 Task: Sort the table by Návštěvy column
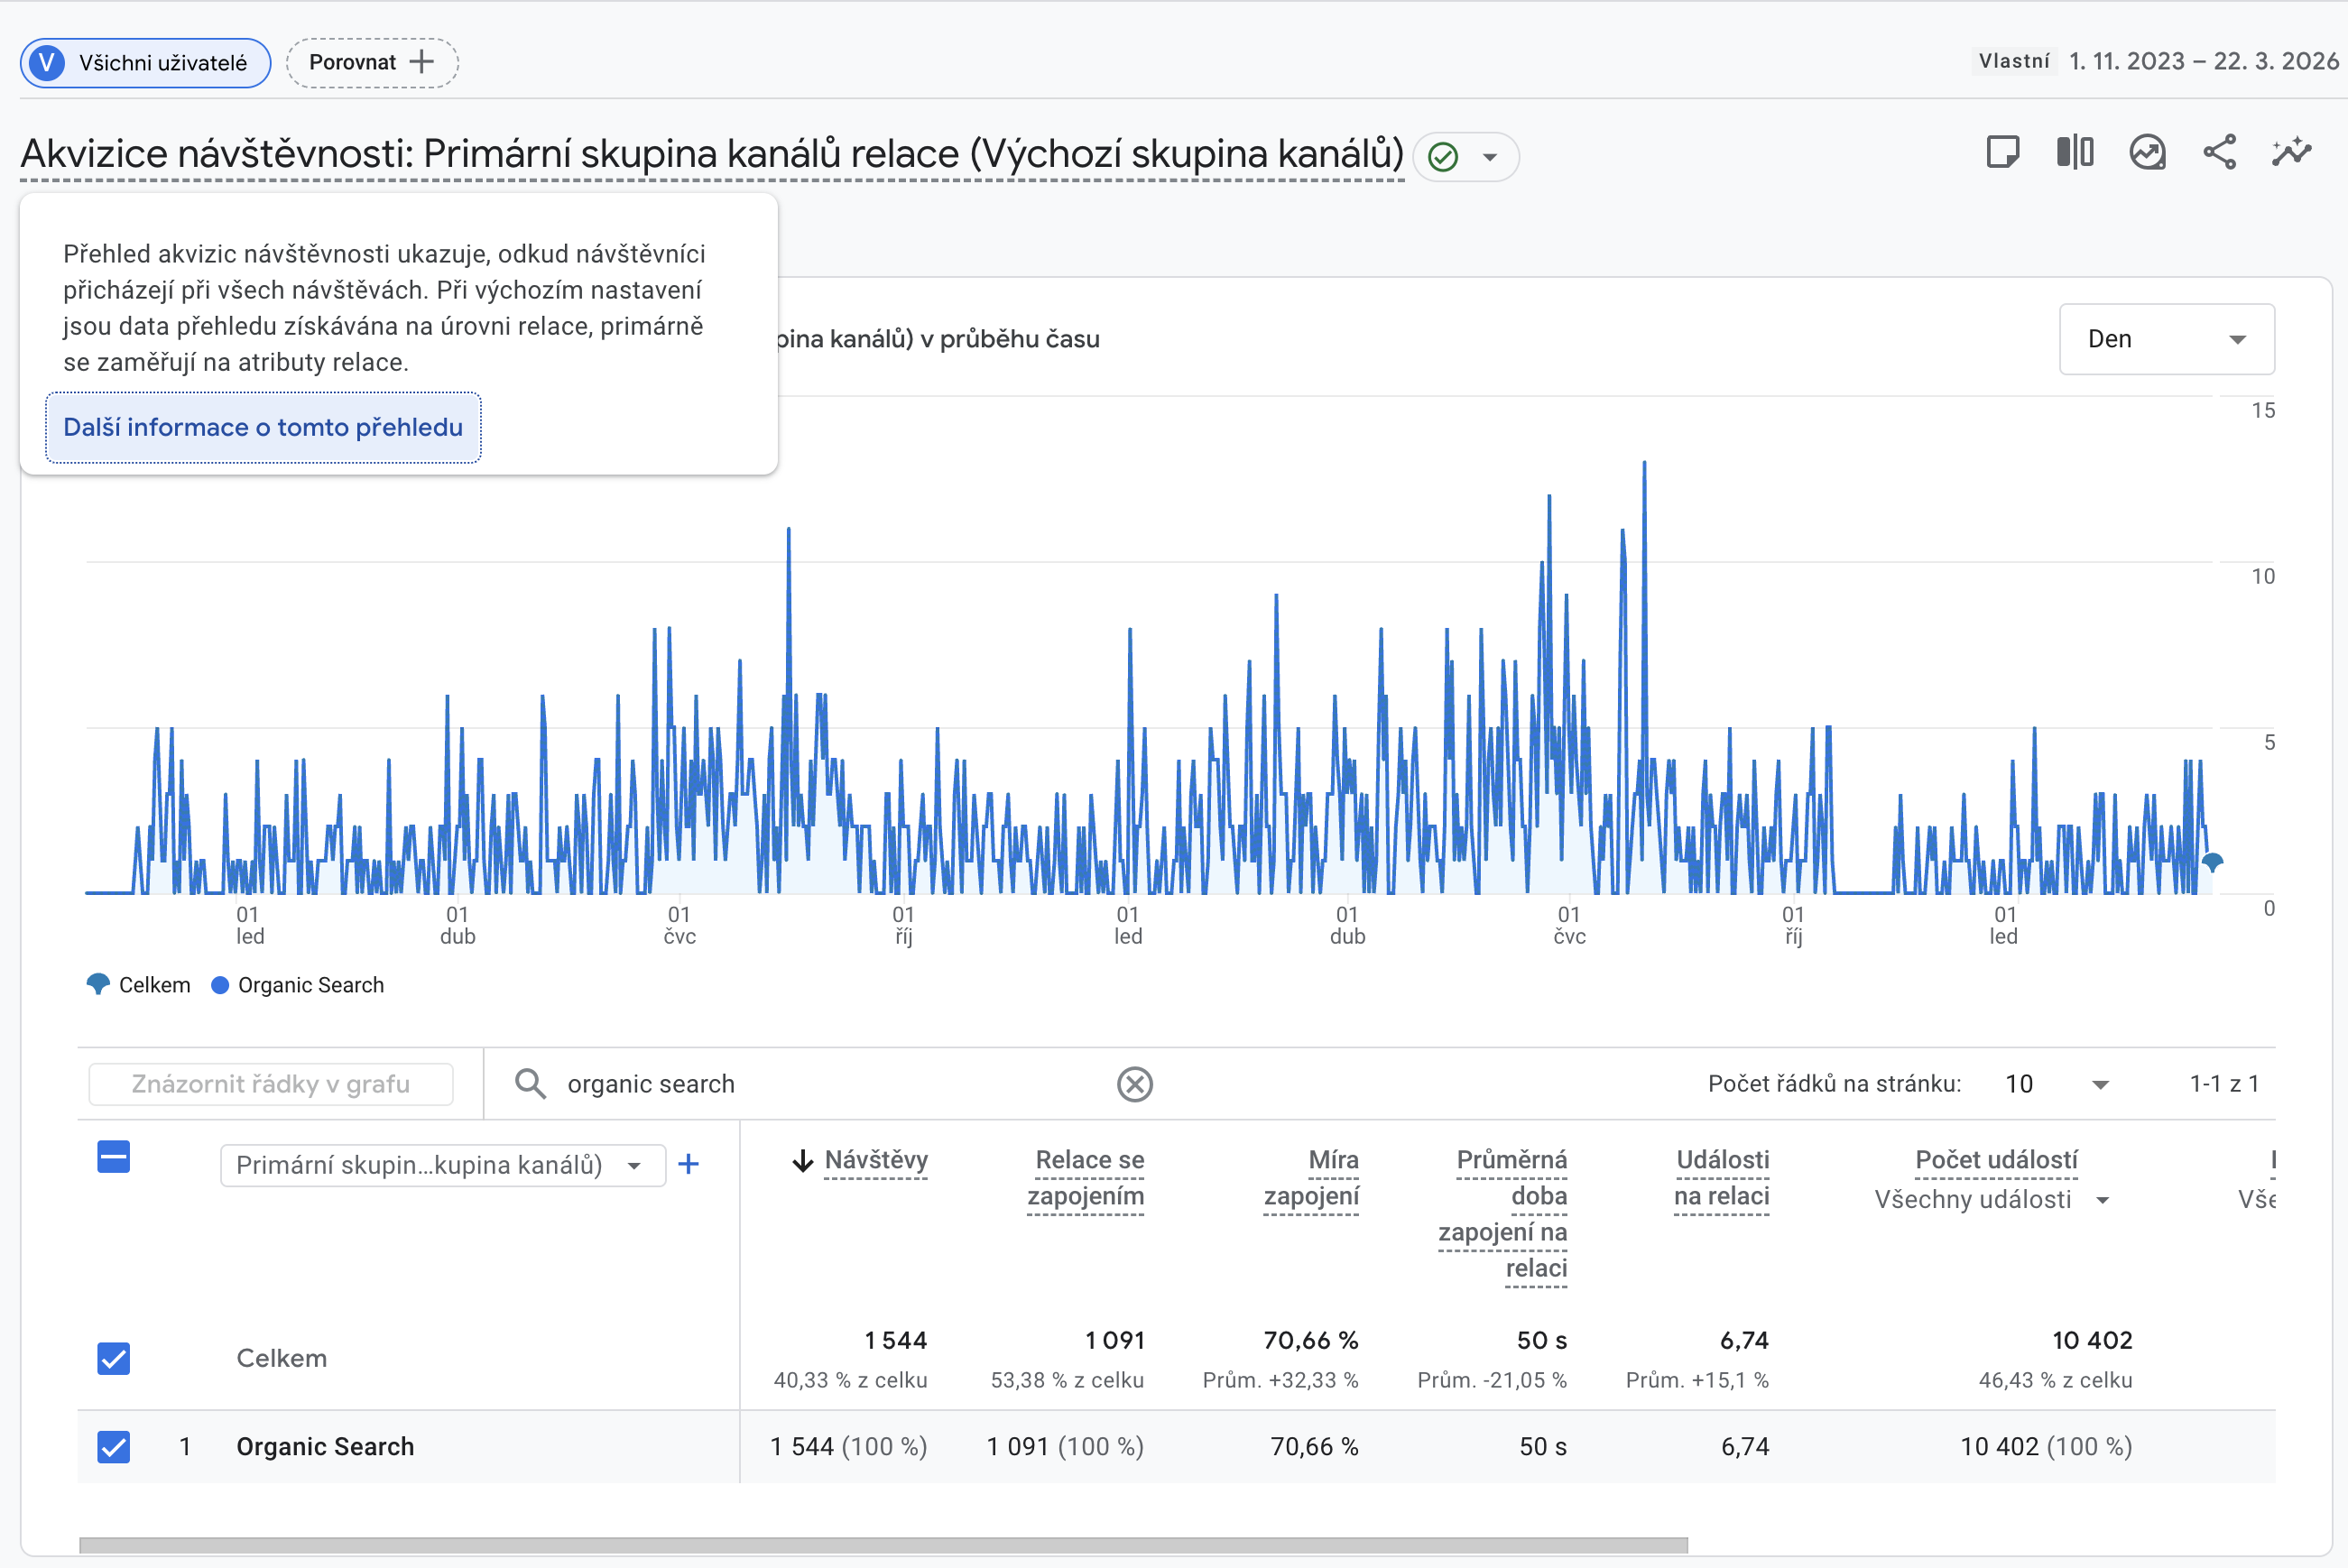pos(875,1160)
